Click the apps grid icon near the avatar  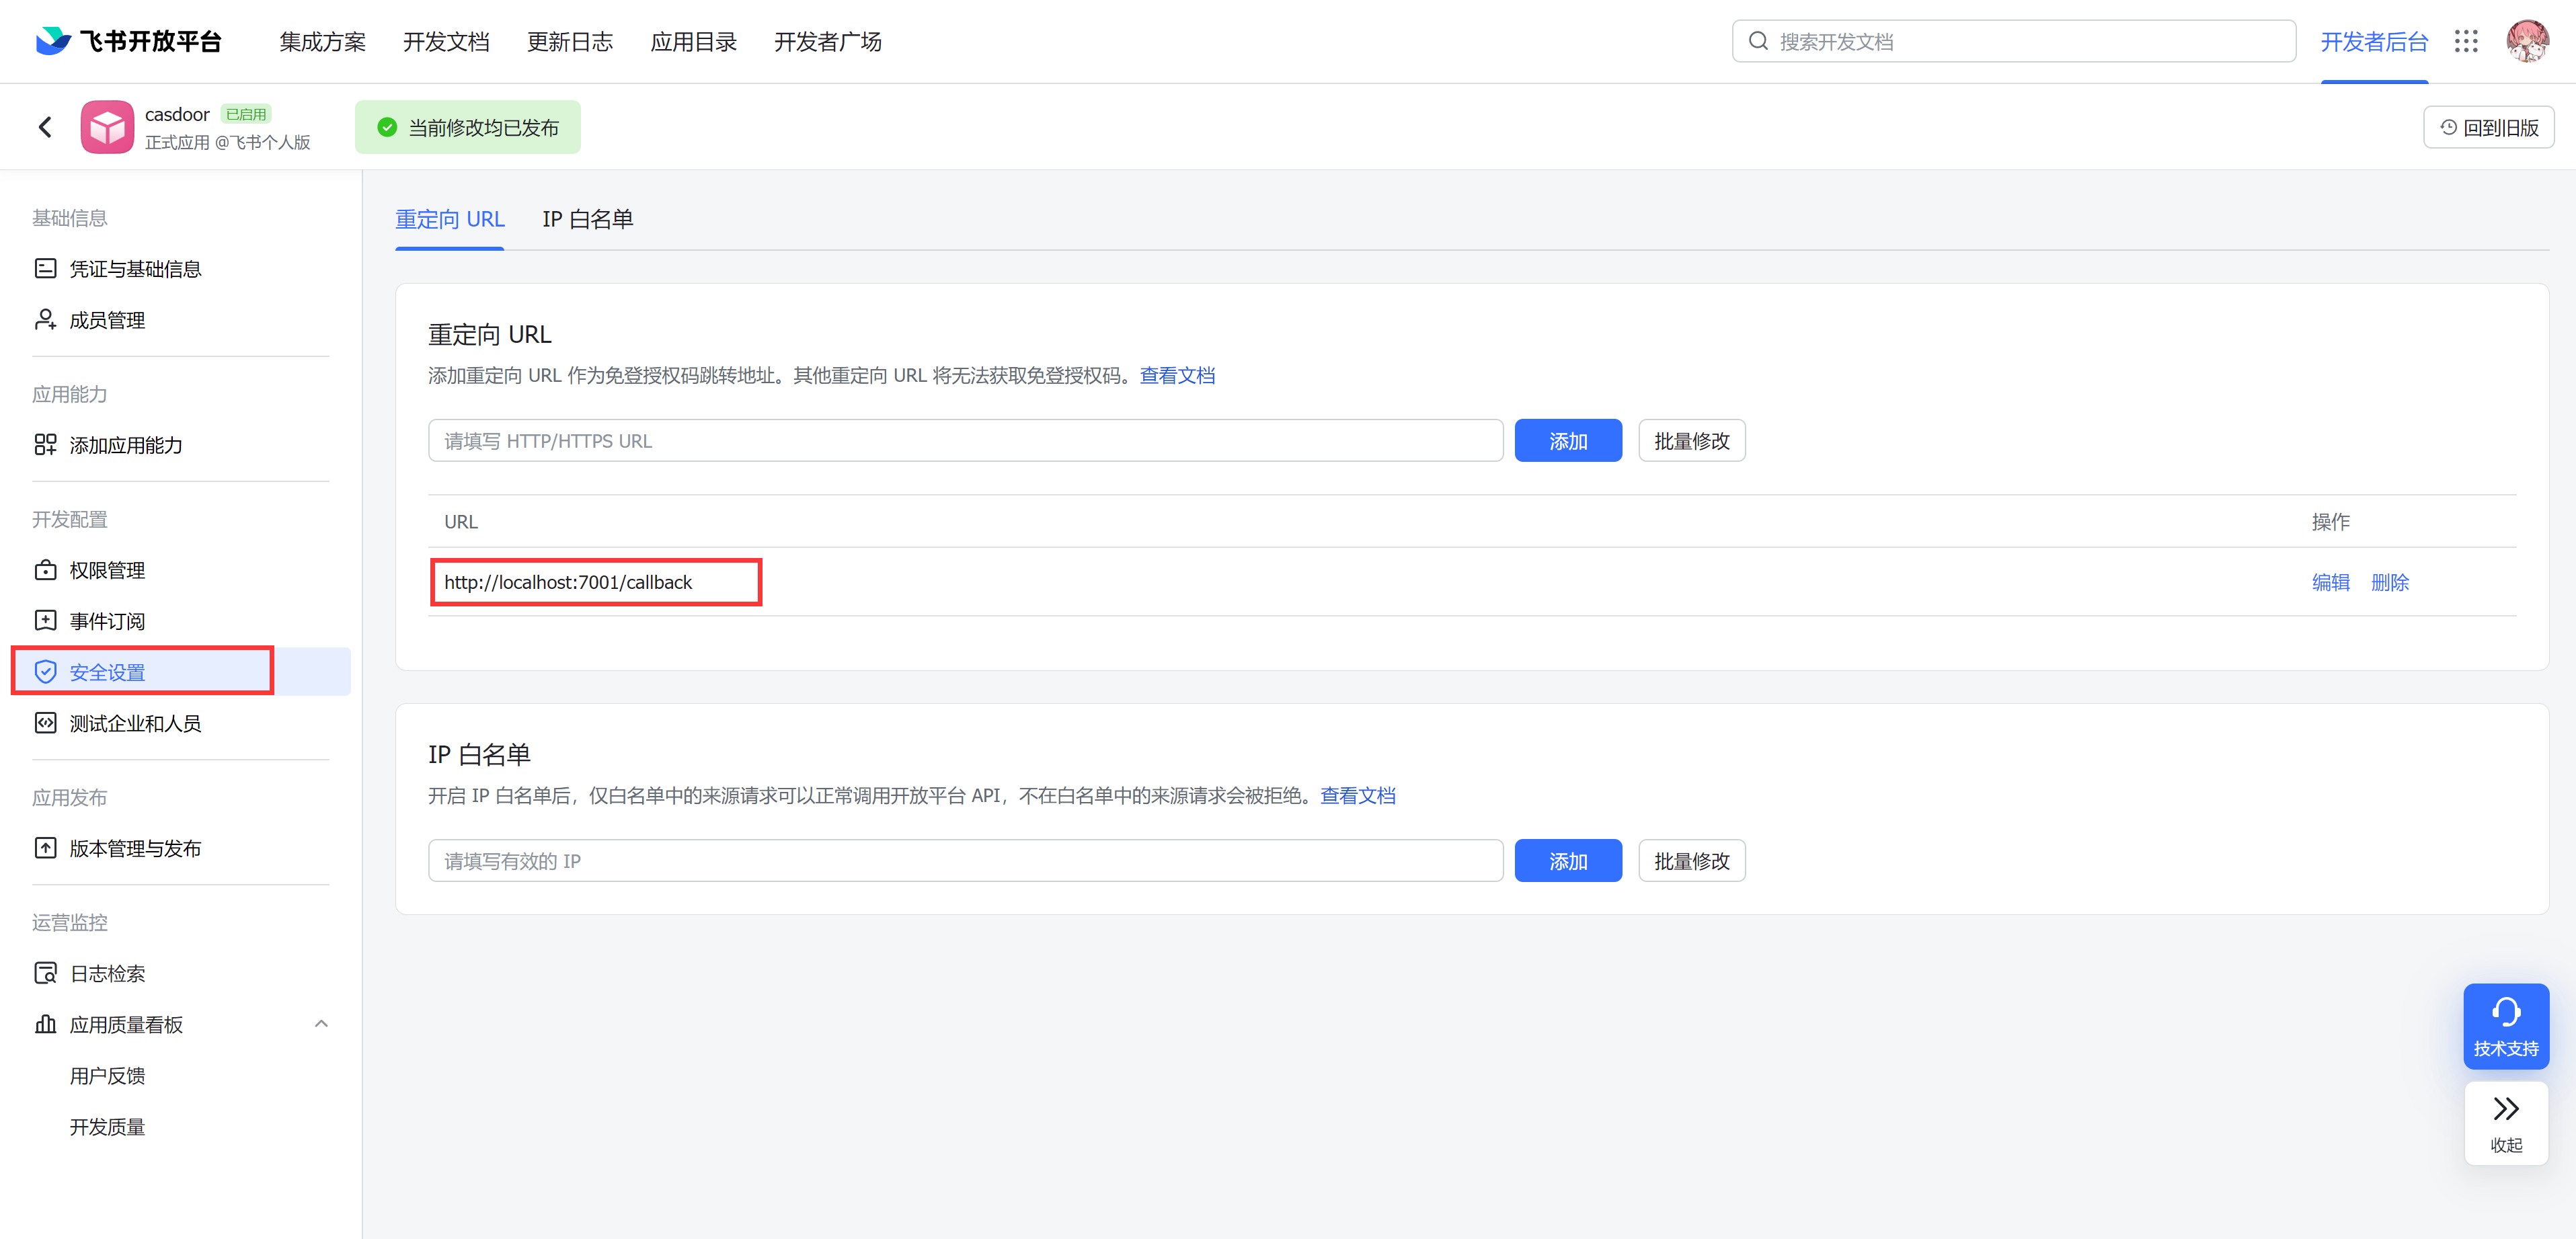pyautogui.click(x=2467, y=41)
